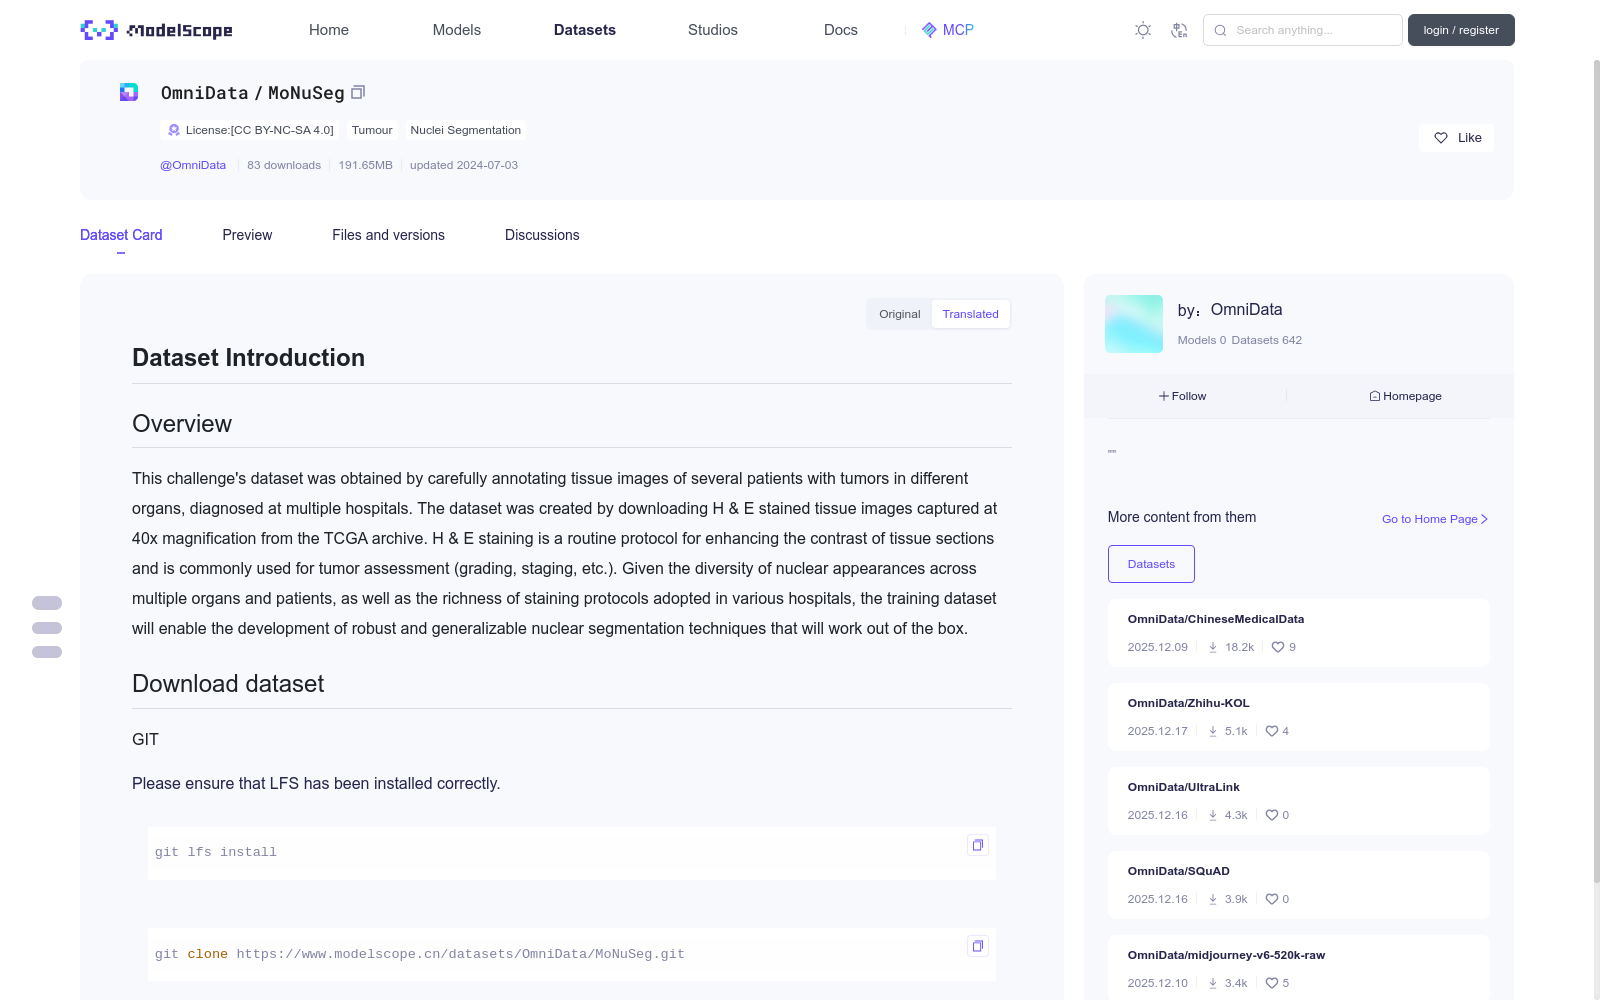Click the MCP diamond icon
Viewport: 1600px width, 1000px height.
pos(929,30)
